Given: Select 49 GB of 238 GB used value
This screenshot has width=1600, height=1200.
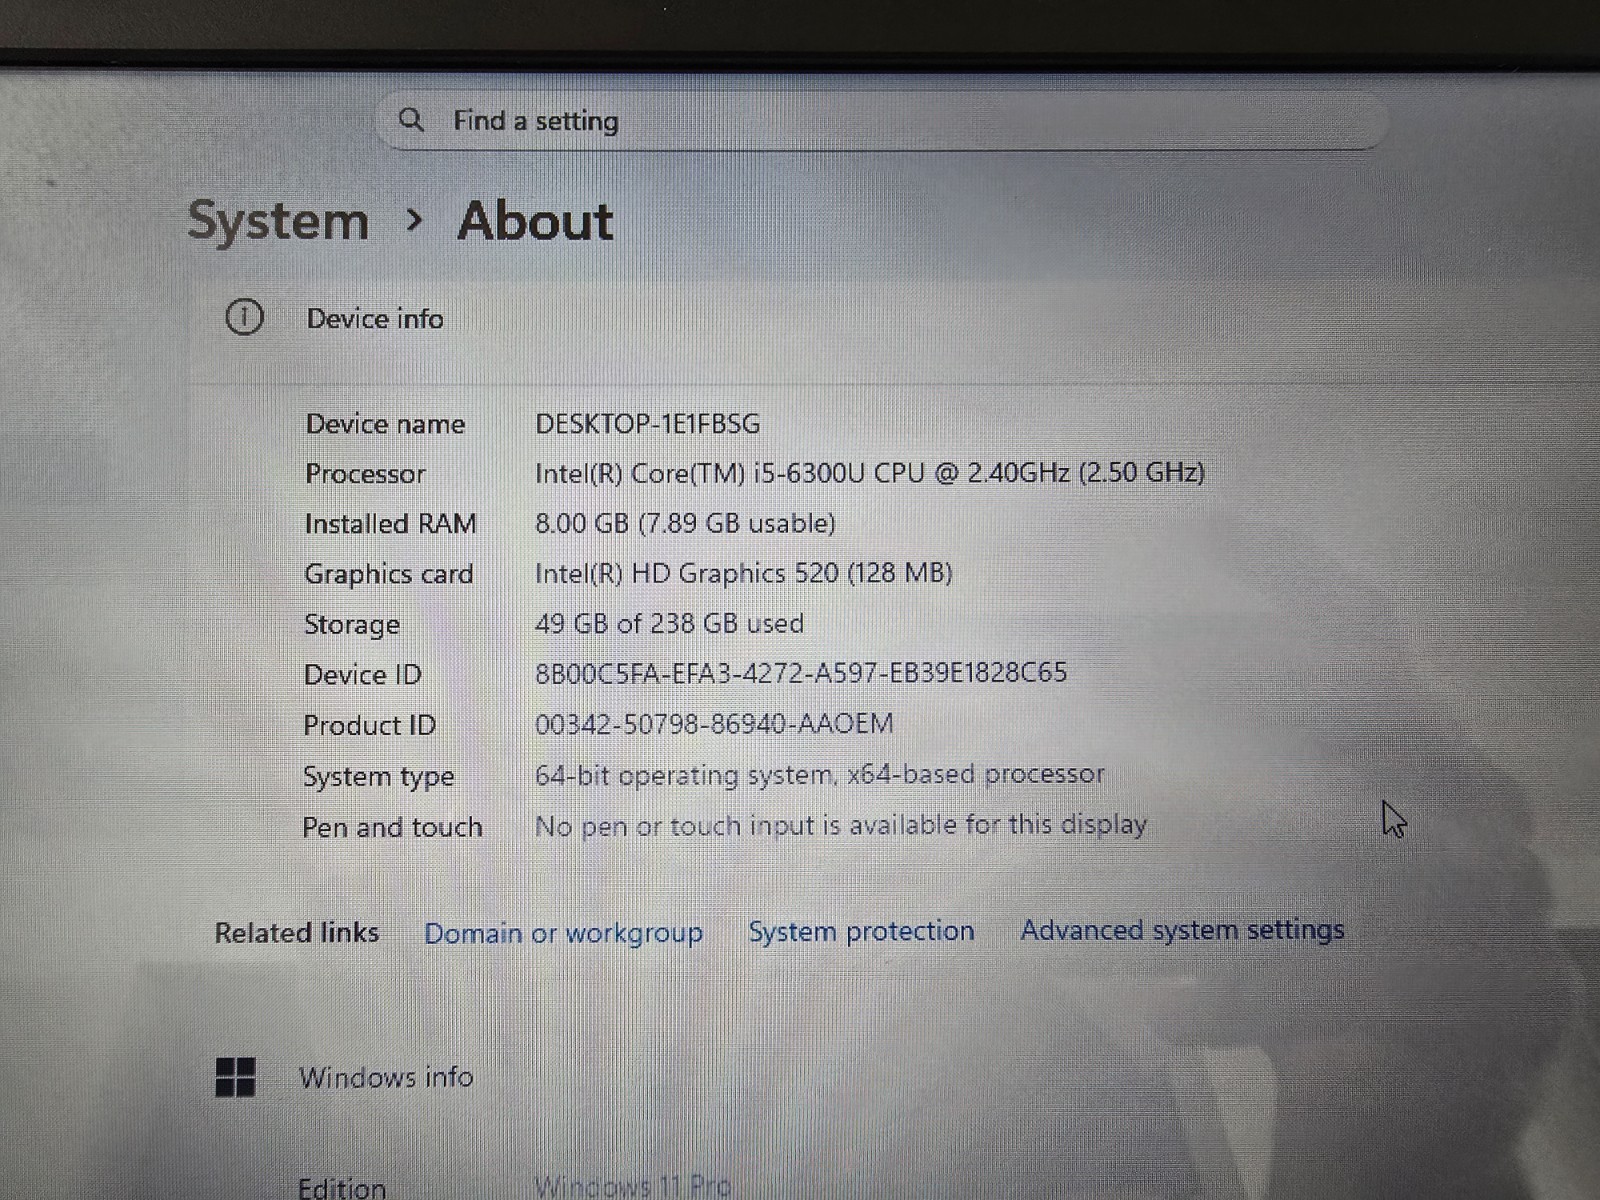Looking at the screenshot, I should 669,623.
